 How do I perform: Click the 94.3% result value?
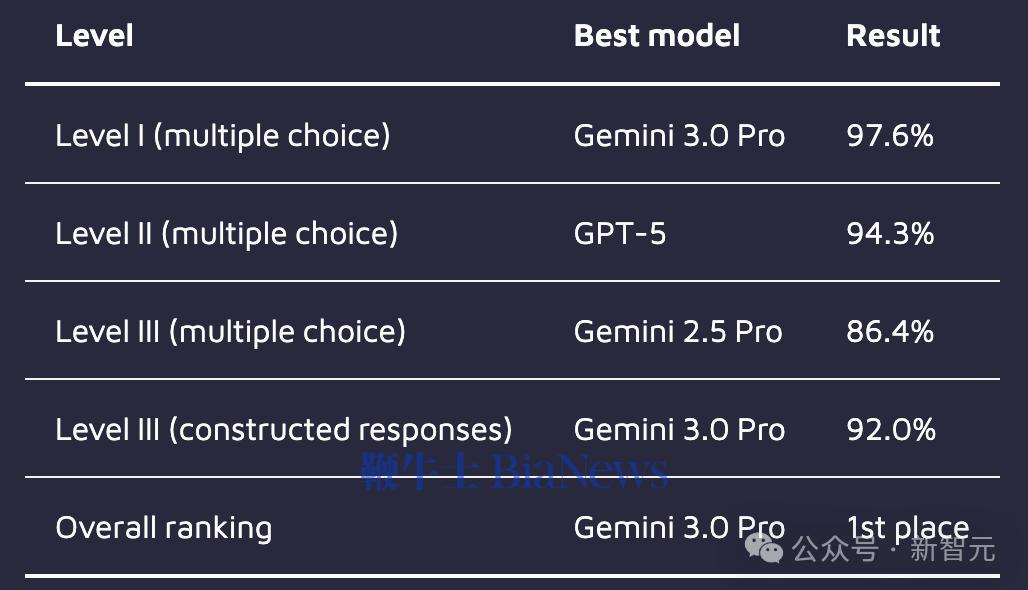tap(889, 233)
